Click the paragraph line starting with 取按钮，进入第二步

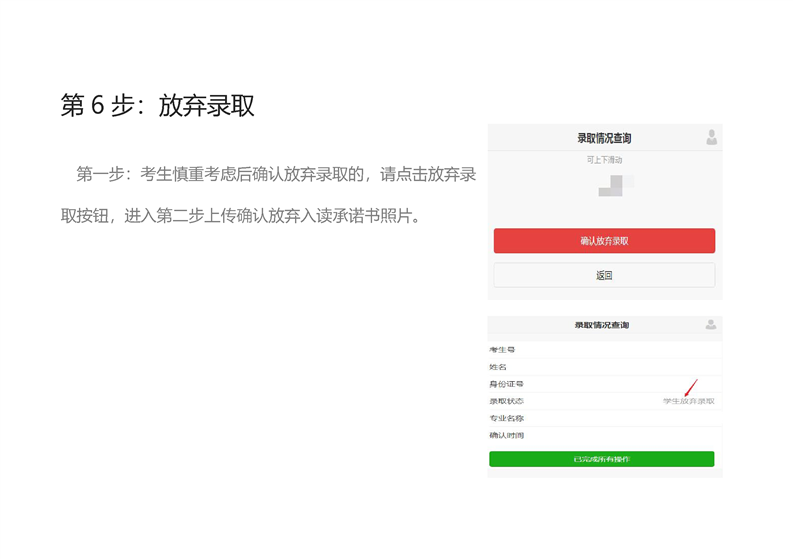(242, 216)
